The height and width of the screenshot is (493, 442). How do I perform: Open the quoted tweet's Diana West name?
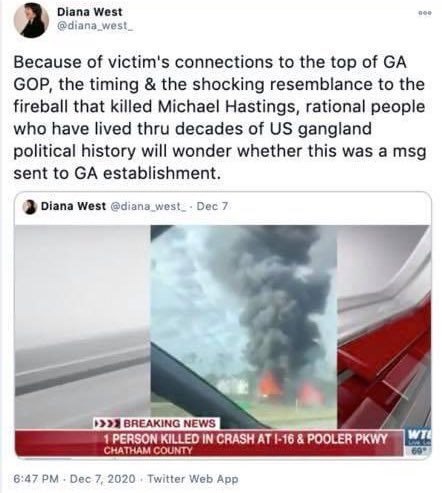click(73, 206)
